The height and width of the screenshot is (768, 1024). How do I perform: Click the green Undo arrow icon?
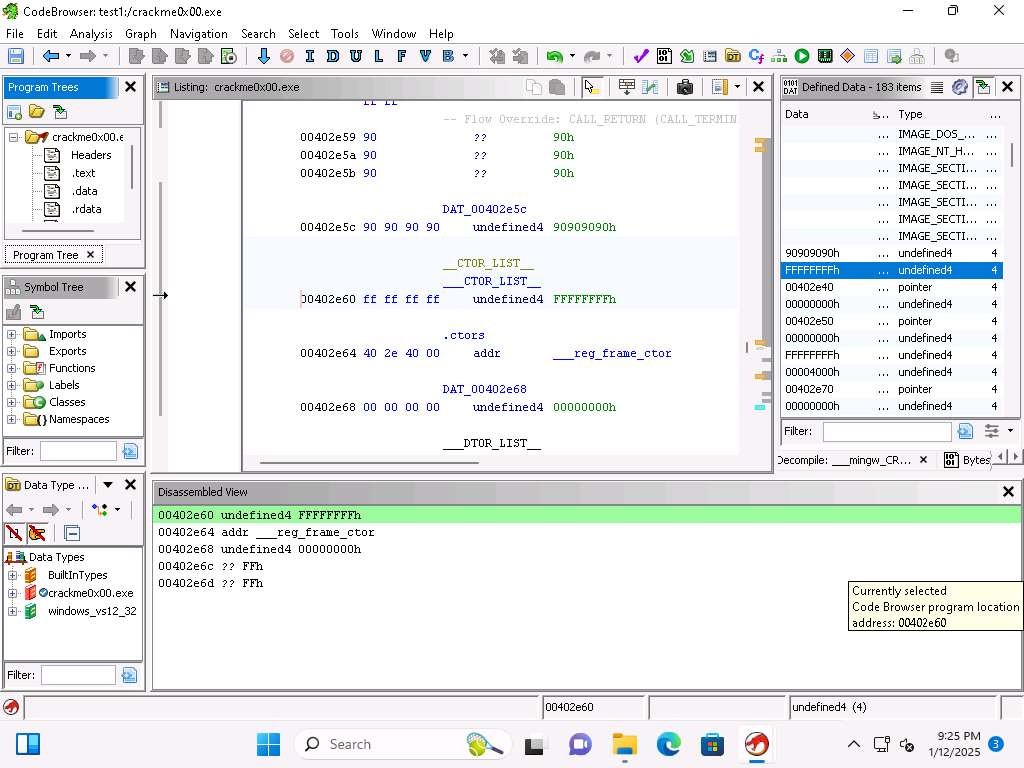pyautogui.click(x=553, y=57)
